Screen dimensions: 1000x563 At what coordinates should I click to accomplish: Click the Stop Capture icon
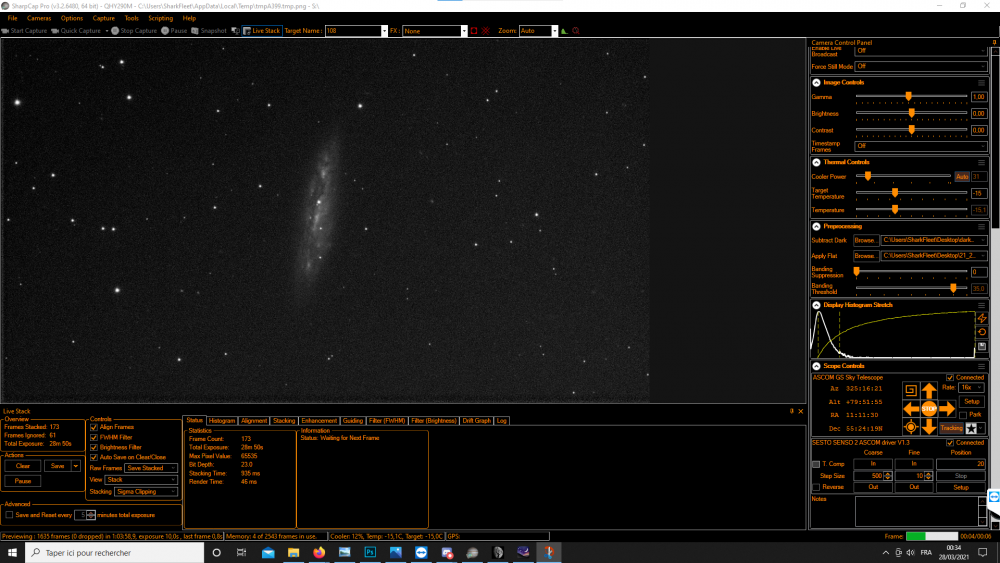point(115,31)
